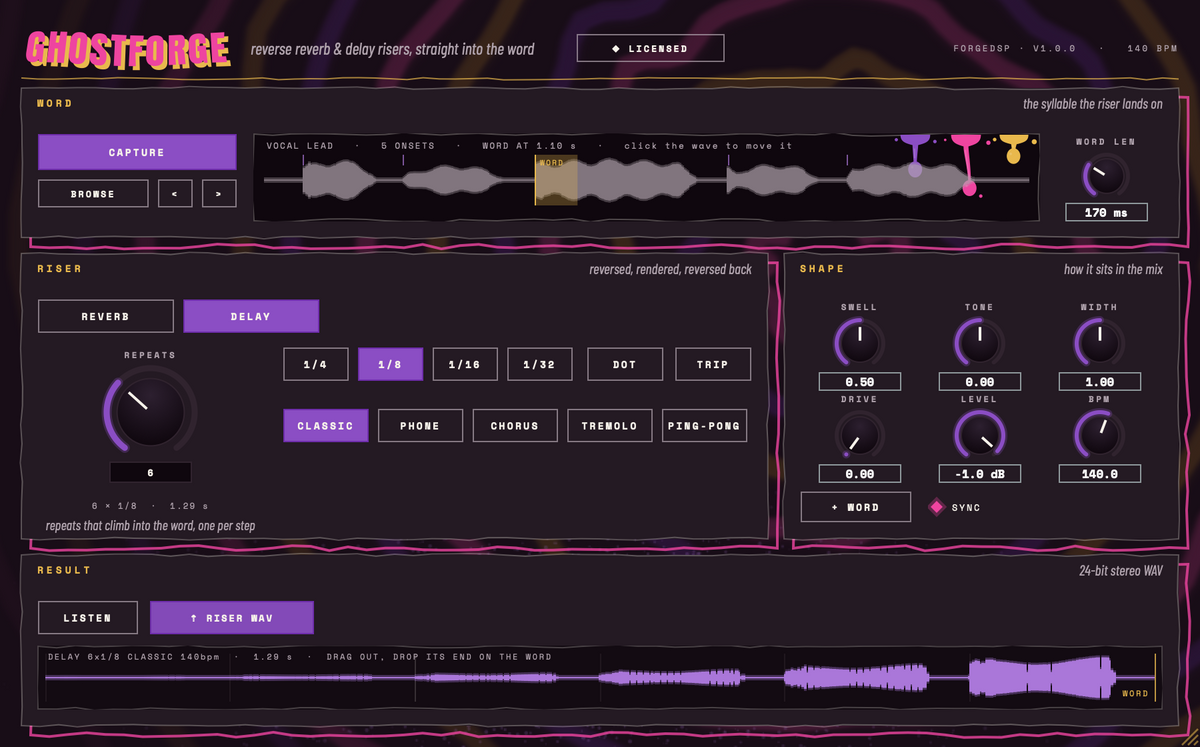
Task: Adjust the WIDTH knob
Action: coord(1099,343)
